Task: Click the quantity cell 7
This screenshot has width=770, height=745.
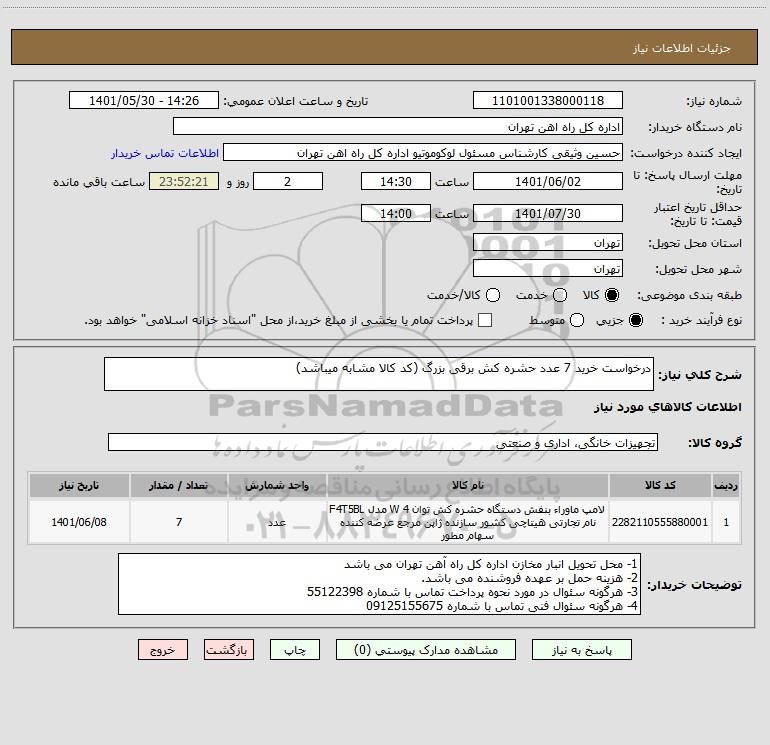Action: (179, 522)
